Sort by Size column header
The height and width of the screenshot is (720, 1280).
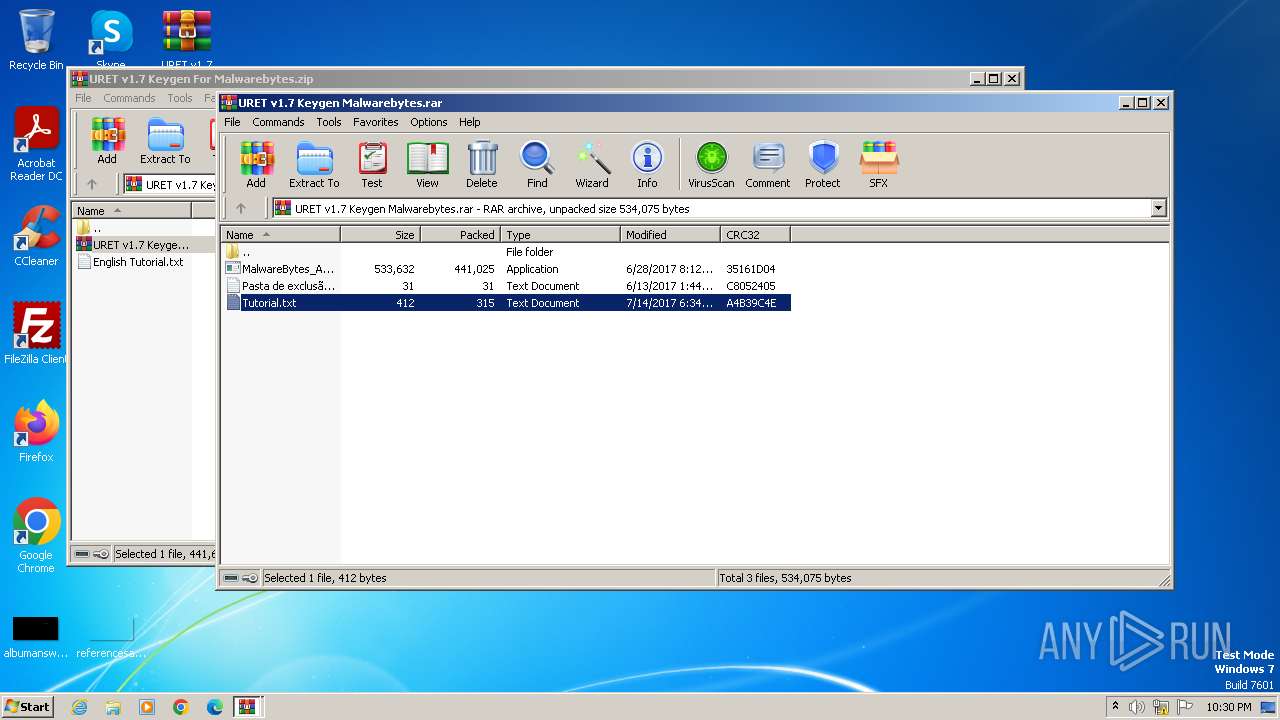(381, 235)
